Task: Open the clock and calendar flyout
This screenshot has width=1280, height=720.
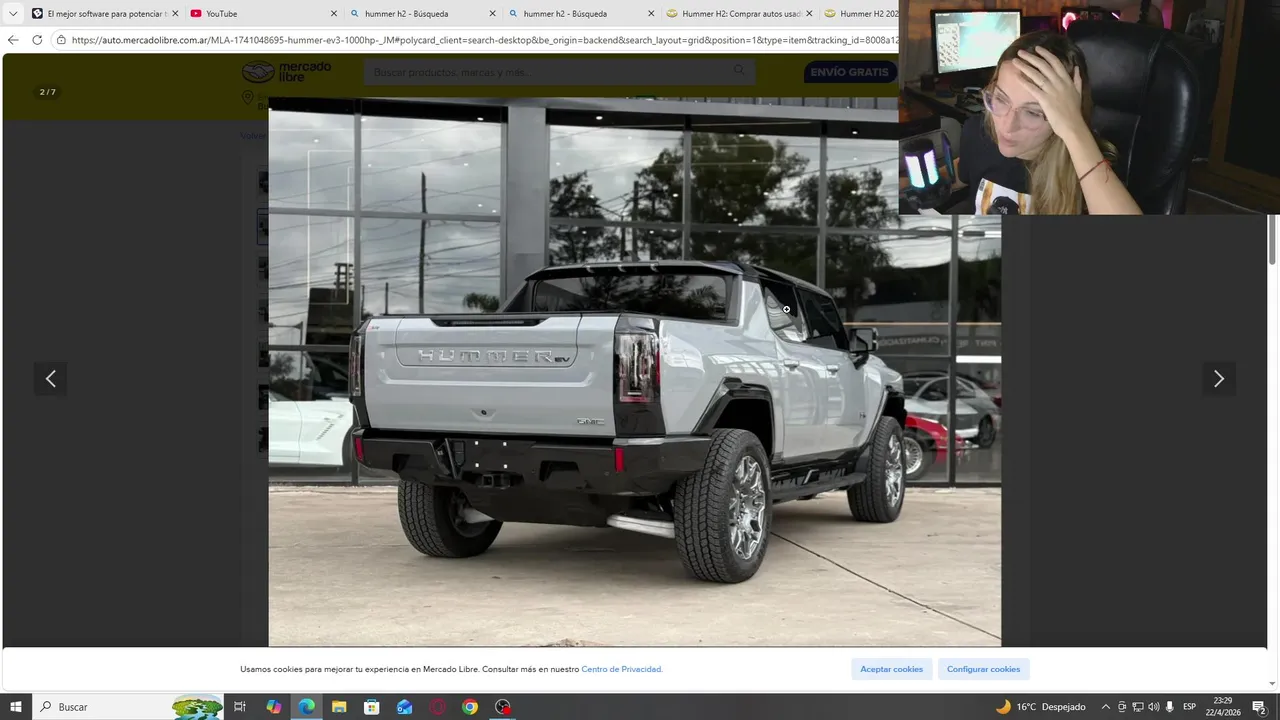Action: point(1222,707)
